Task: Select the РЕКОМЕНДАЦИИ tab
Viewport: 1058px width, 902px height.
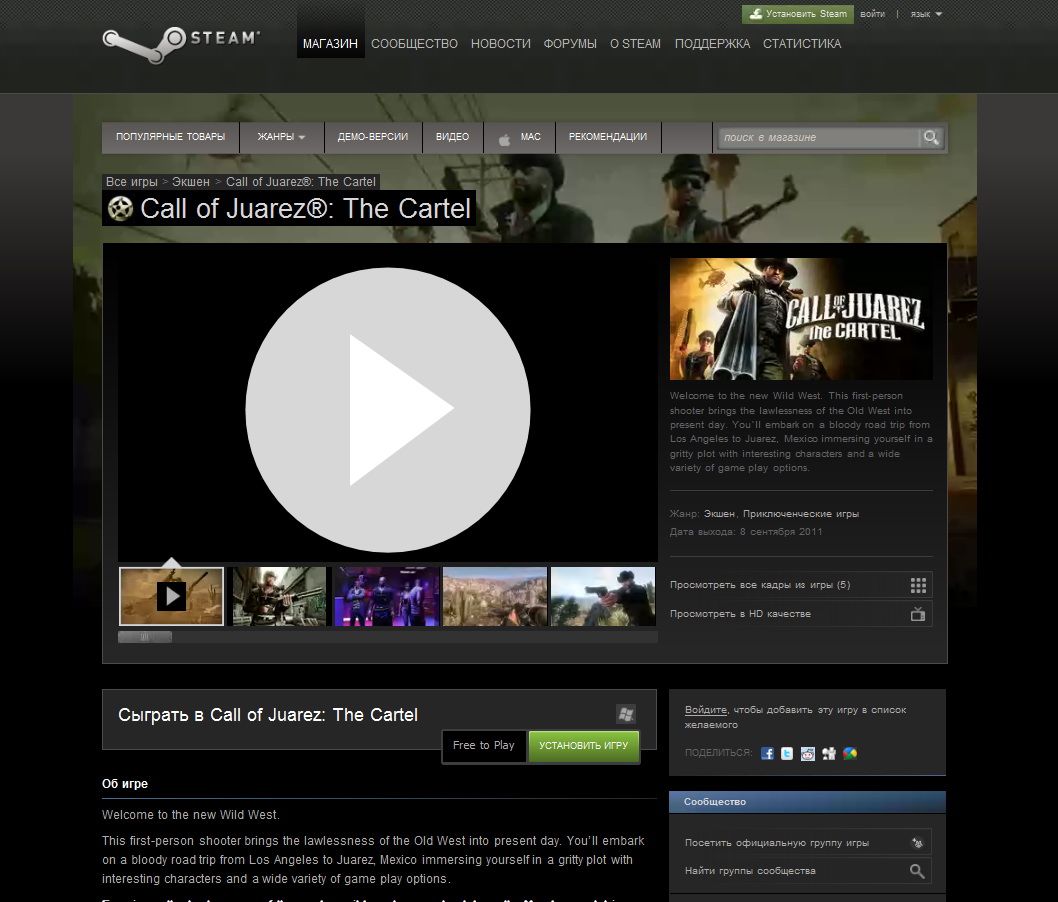Action: (x=608, y=137)
